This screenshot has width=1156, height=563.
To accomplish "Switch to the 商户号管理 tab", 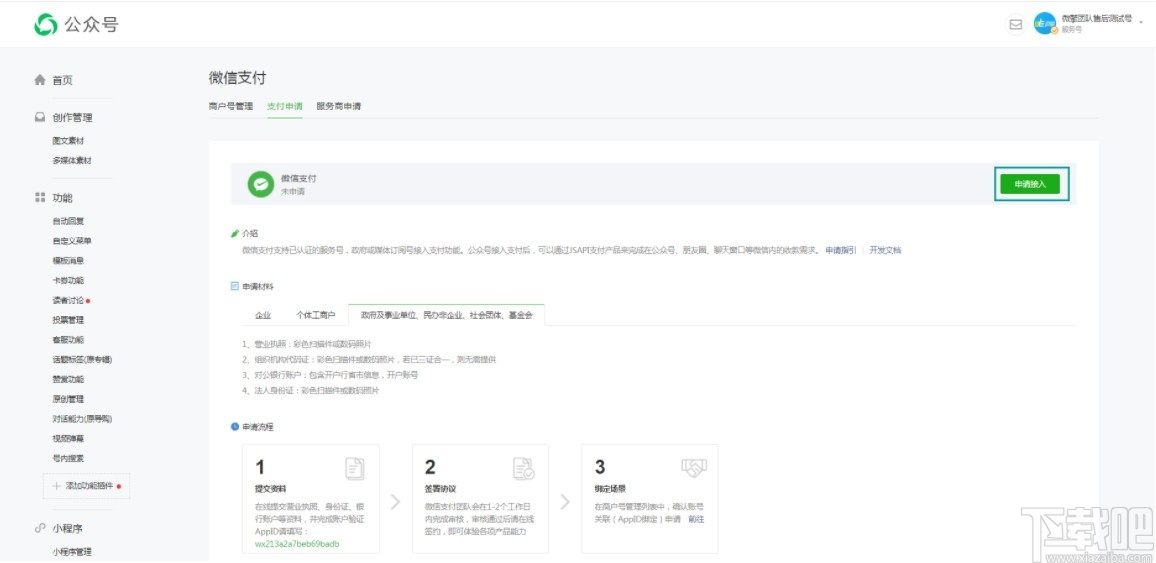I will point(231,106).
